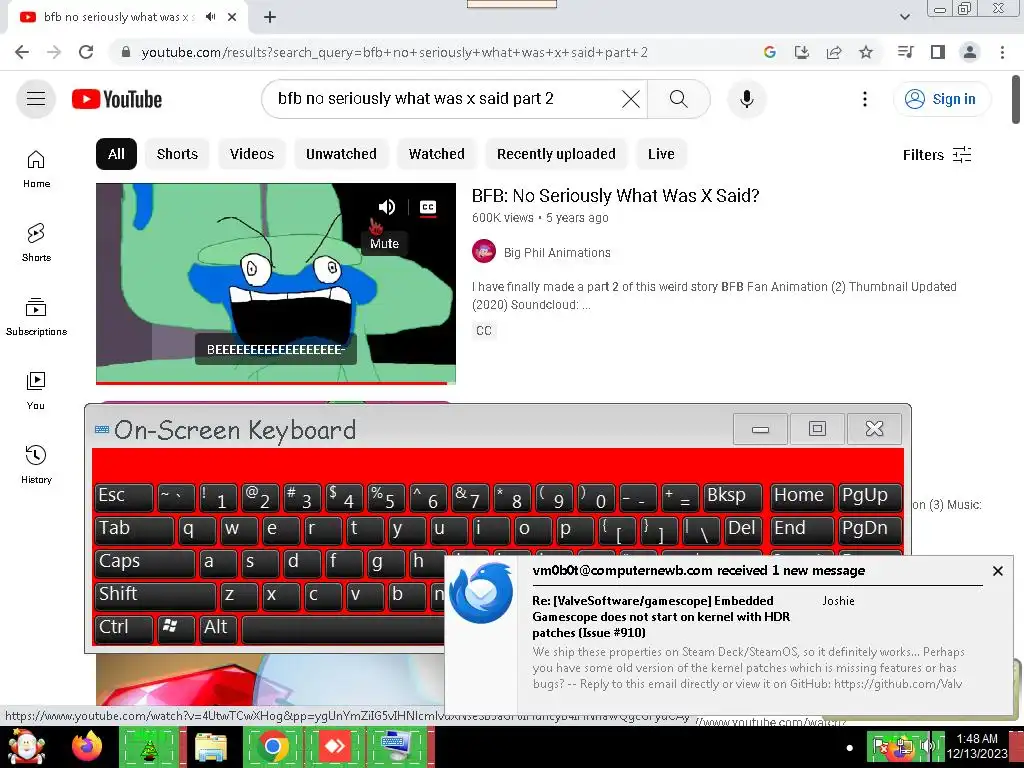Select the Live filter chip
1024x768 pixels.
[x=661, y=154]
